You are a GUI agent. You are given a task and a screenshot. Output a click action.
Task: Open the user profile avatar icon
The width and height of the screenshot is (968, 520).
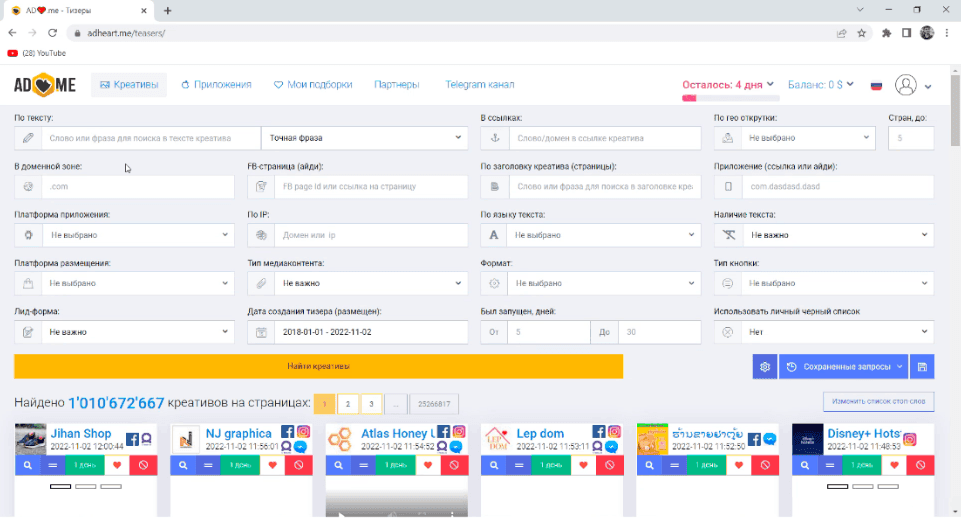click(906, 85)
